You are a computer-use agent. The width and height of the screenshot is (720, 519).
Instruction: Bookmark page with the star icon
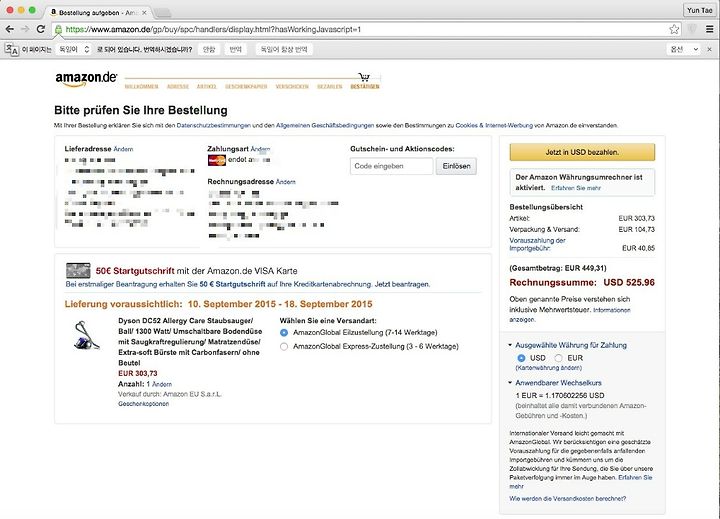[x=674, y=29]
